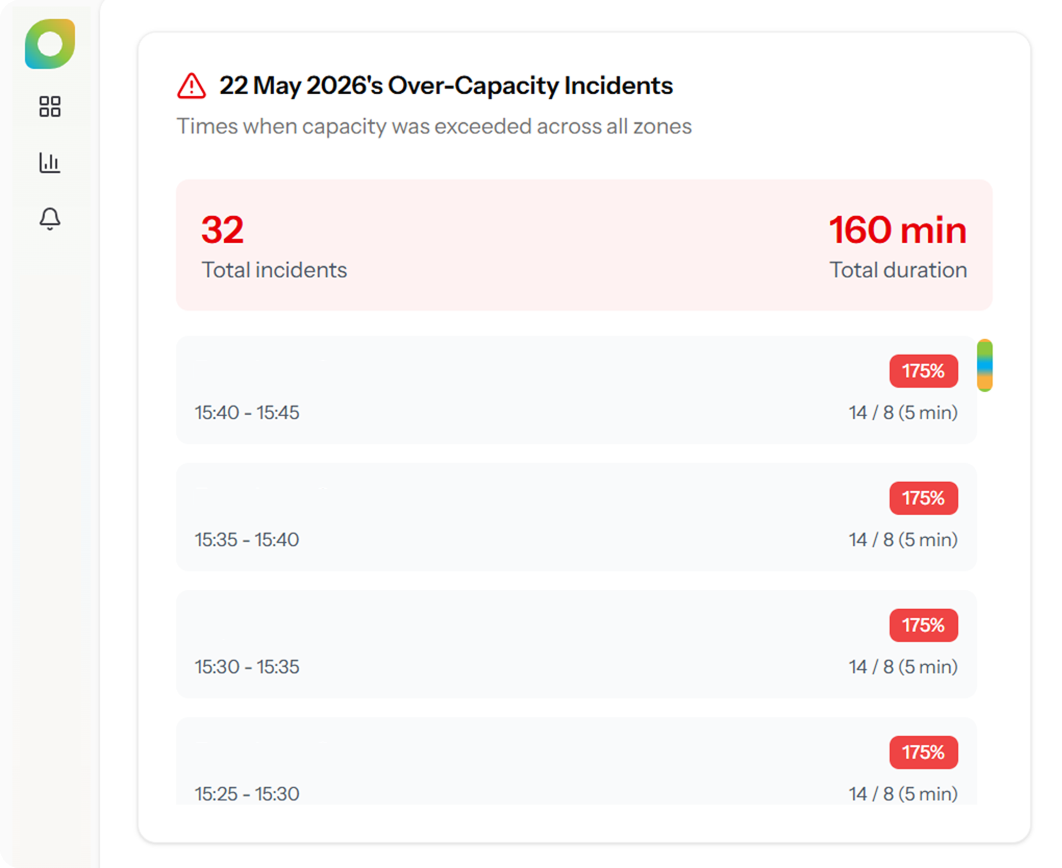Open the notifications bell icon
Screen dimensions: 1062x868
(50, 219)
